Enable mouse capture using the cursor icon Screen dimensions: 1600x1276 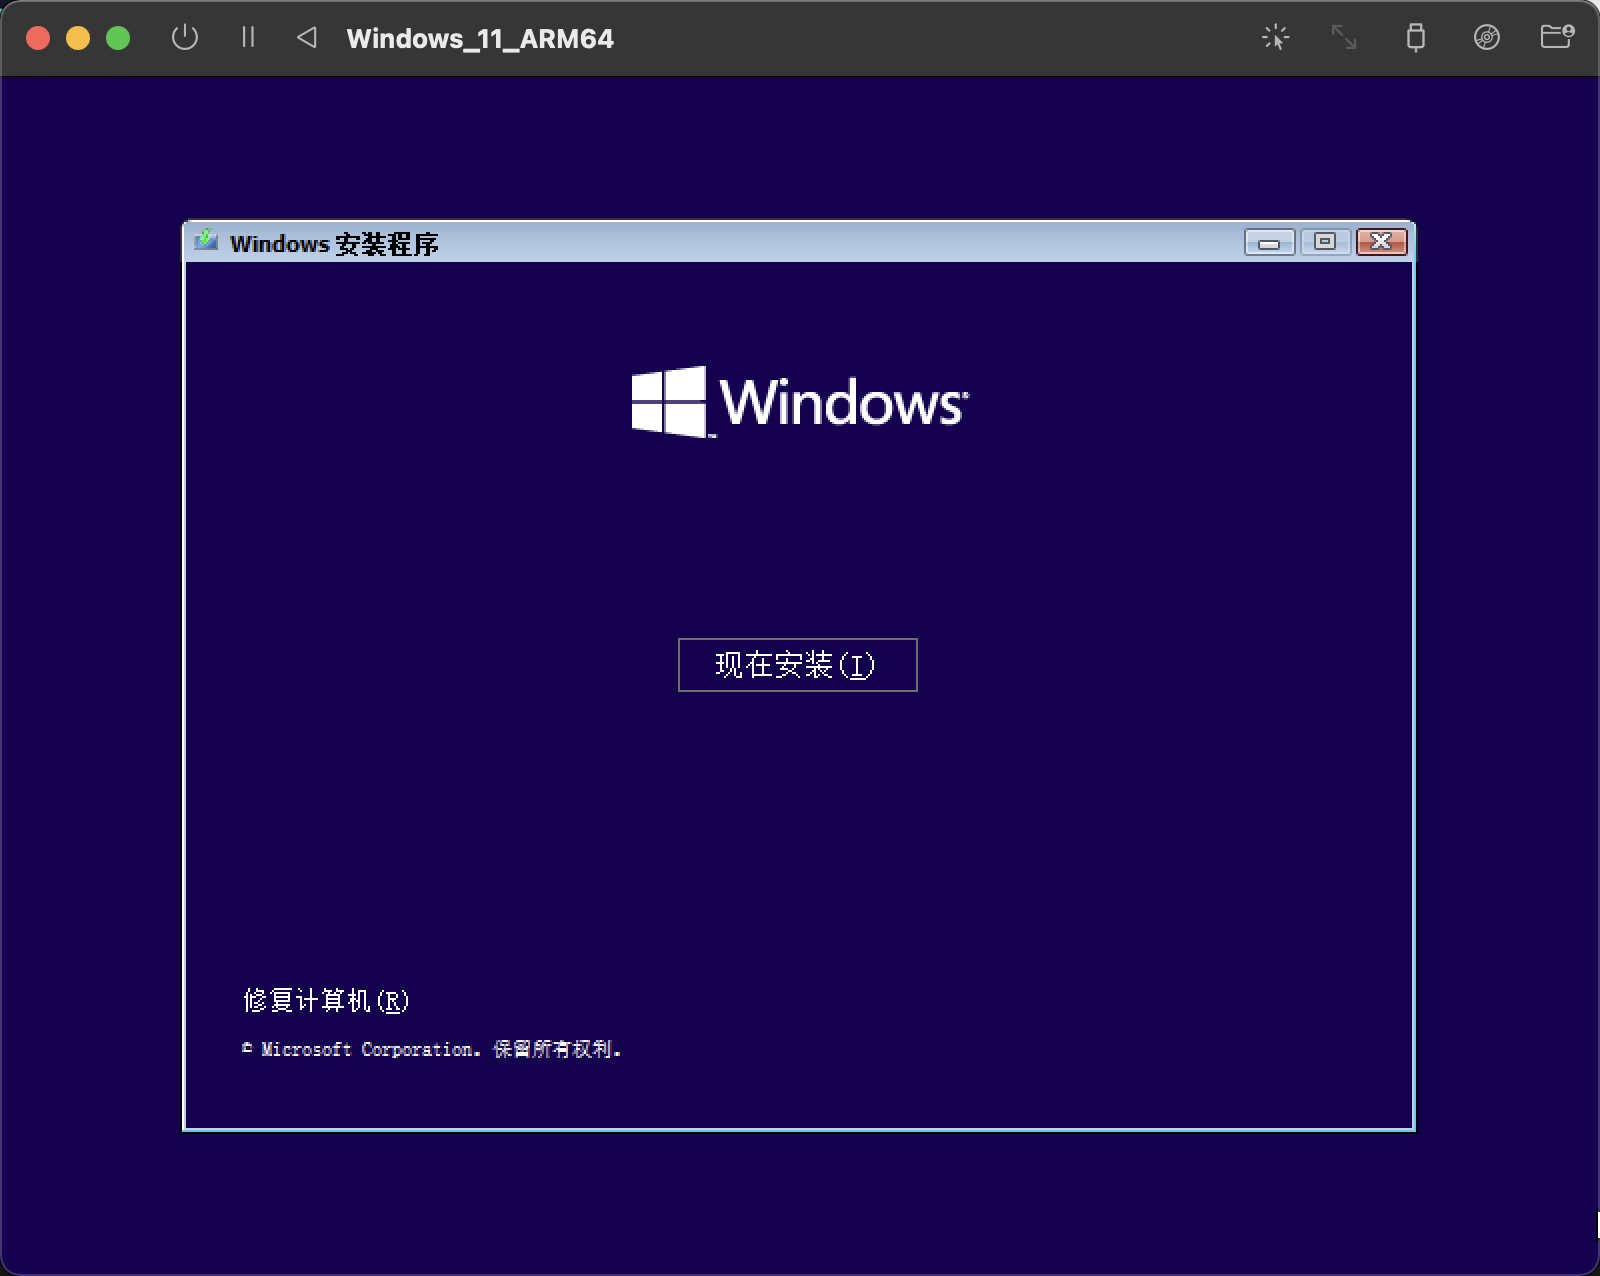coord(1275,38)
